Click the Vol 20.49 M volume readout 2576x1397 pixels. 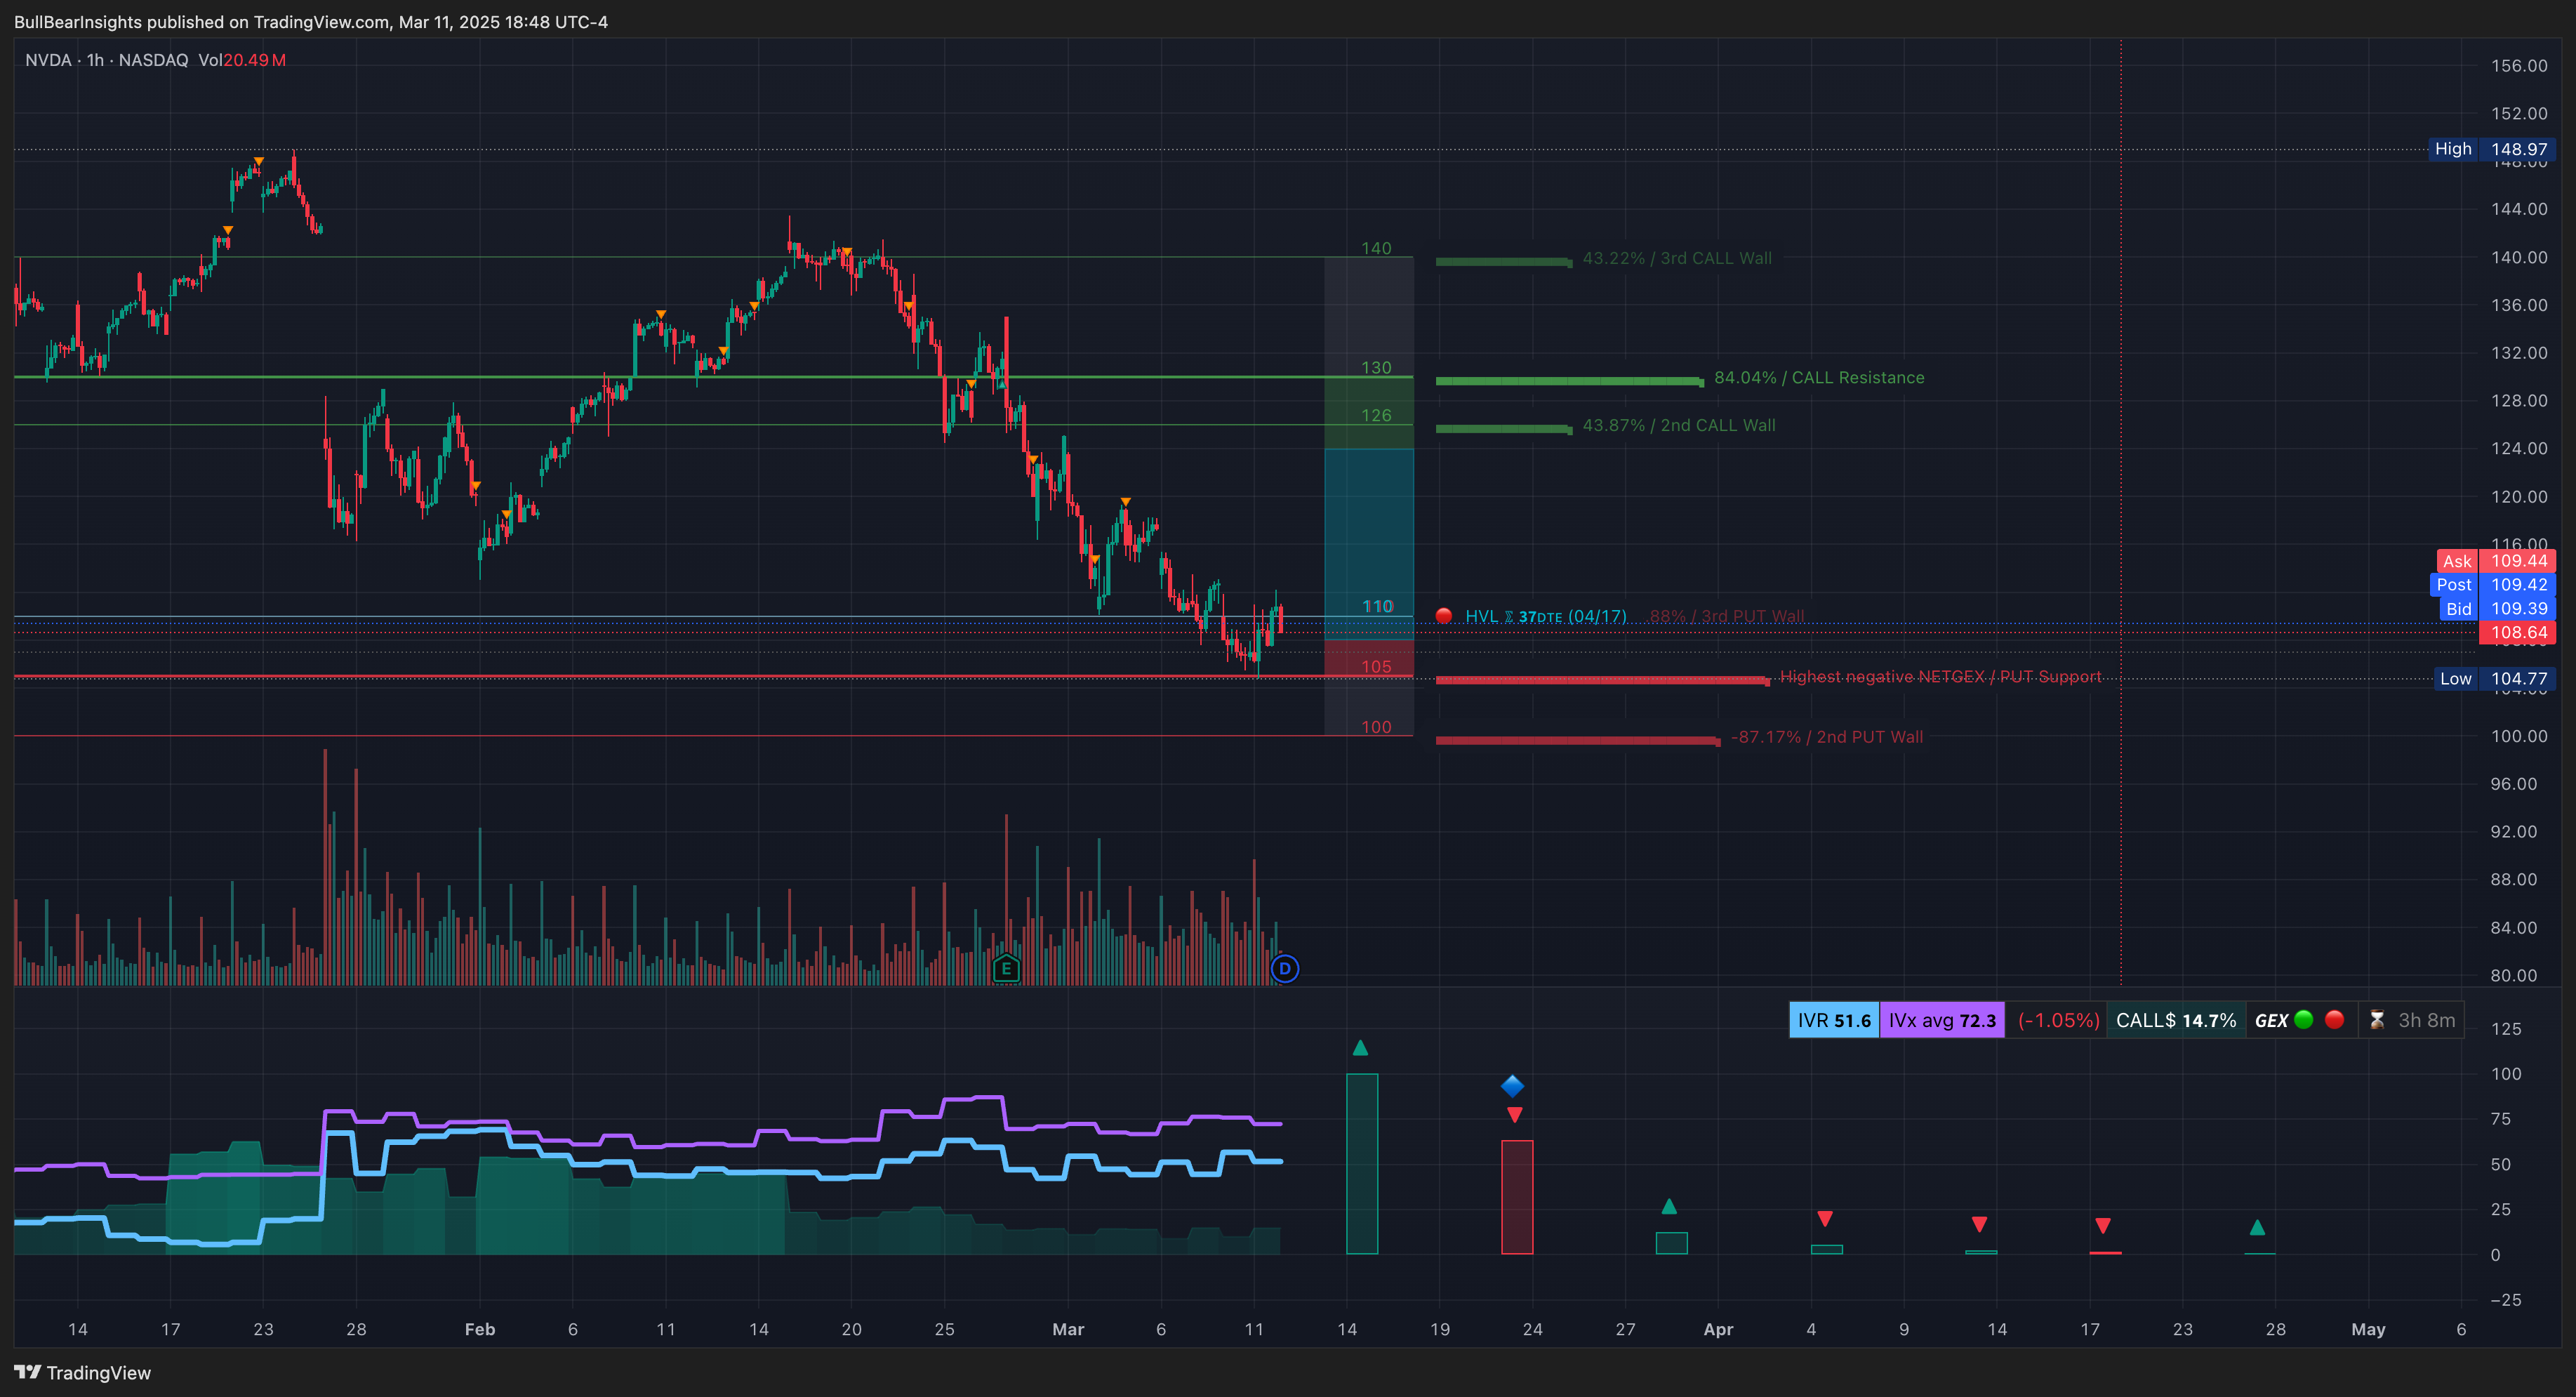tap(242, 60)
